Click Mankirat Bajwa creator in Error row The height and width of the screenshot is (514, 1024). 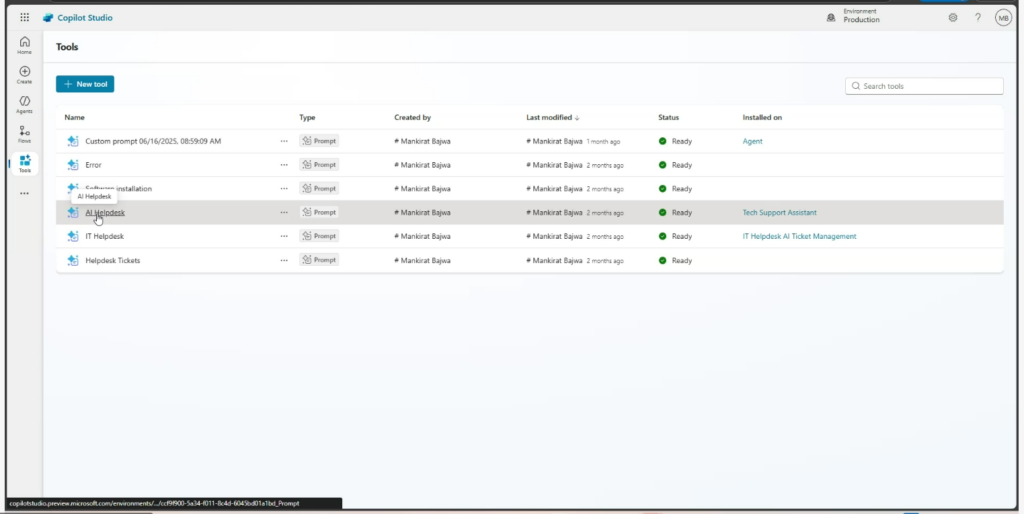coord(422,165)
